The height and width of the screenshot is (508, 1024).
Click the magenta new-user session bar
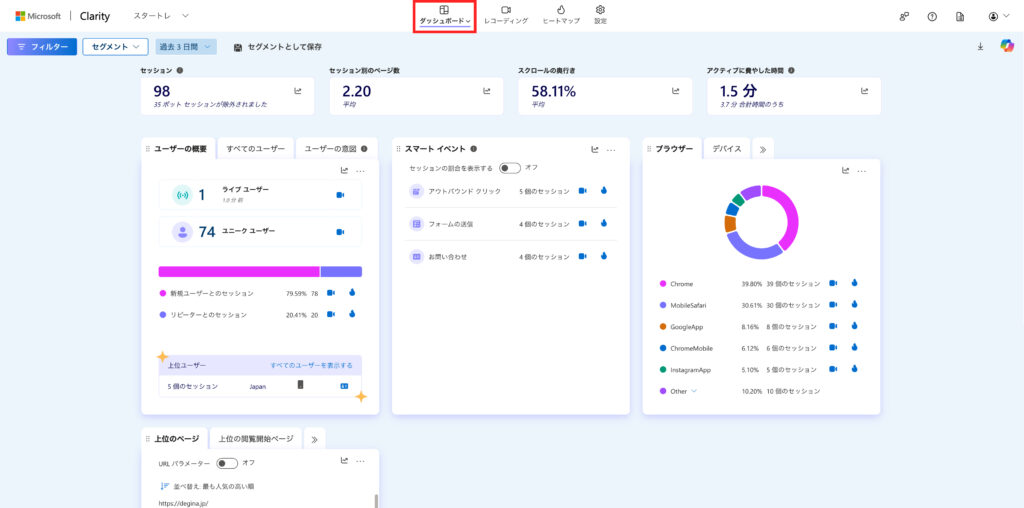coord(238,271)
